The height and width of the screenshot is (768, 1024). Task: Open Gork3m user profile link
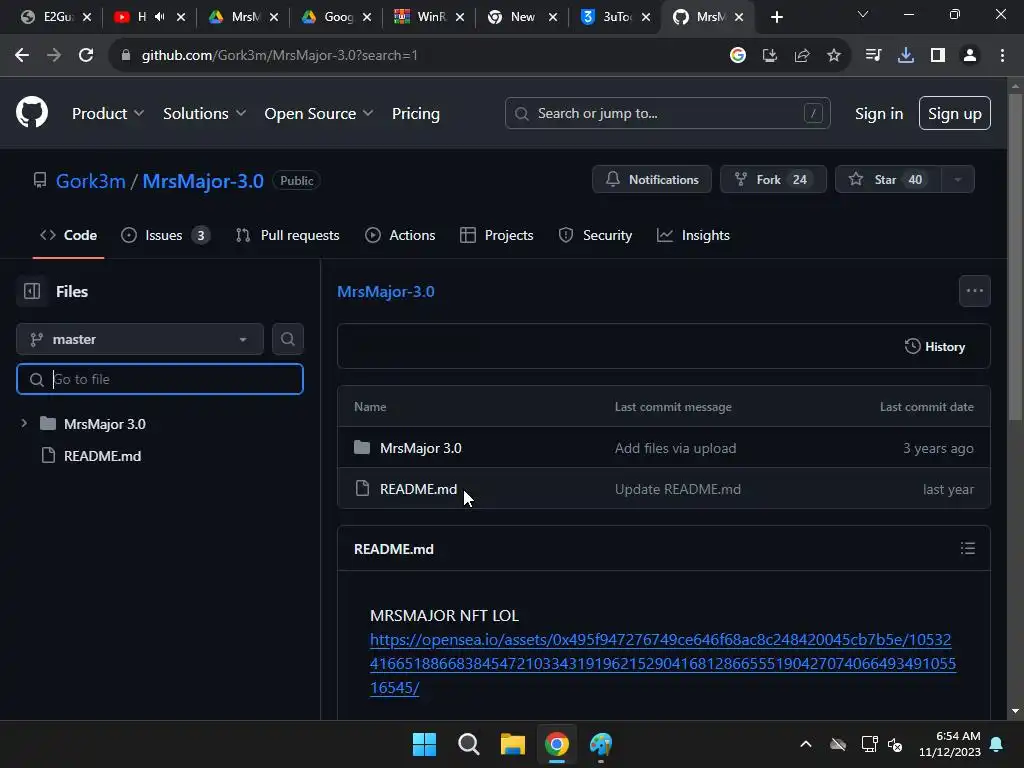tap(90, 181)
